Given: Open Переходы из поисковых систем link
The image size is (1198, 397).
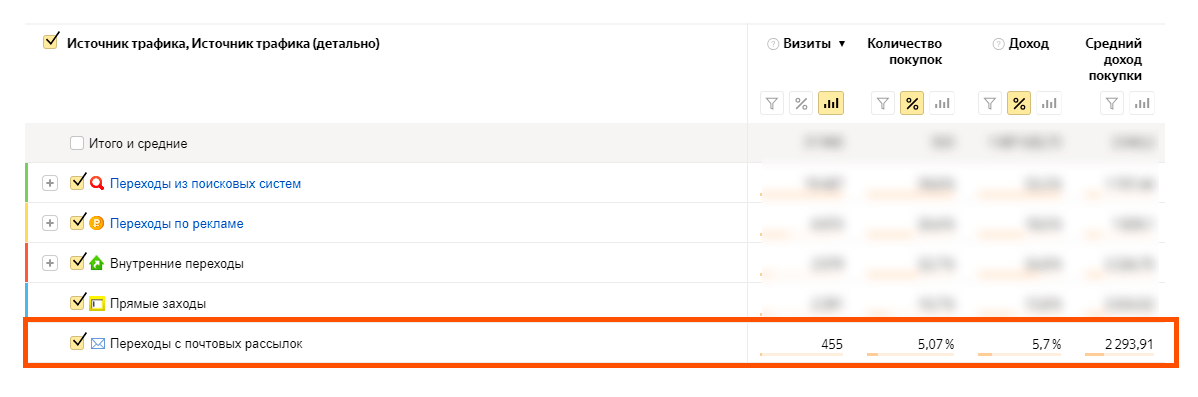Looking at the screenshot, I should [x=206, y=184].
